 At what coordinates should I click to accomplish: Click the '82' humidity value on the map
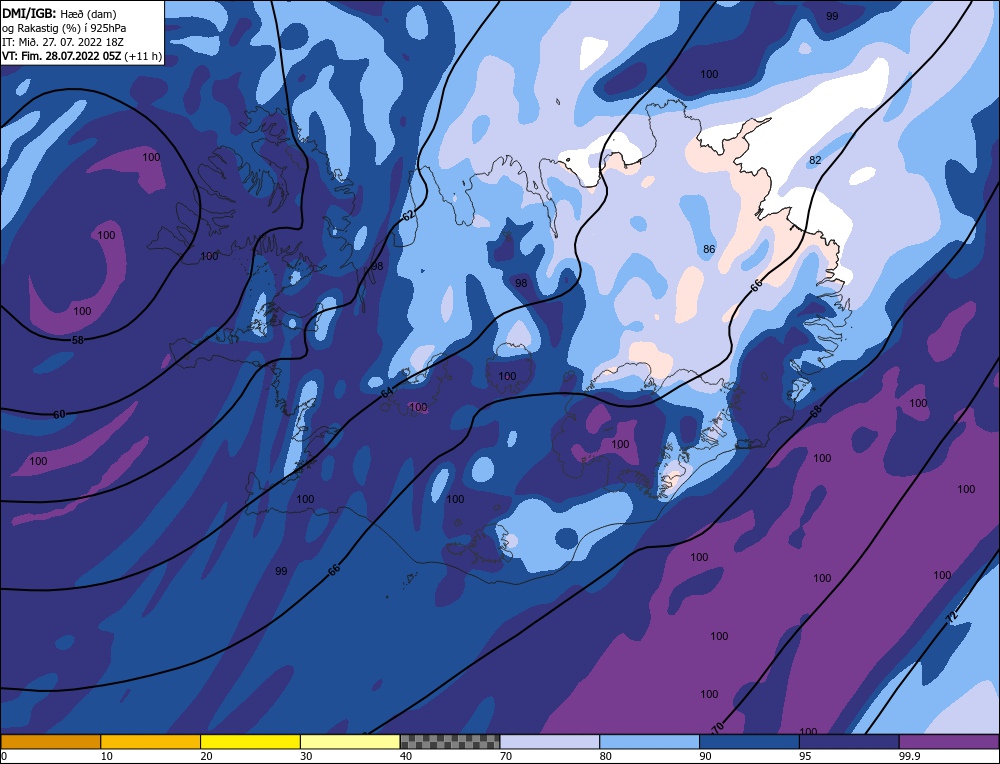815,160
